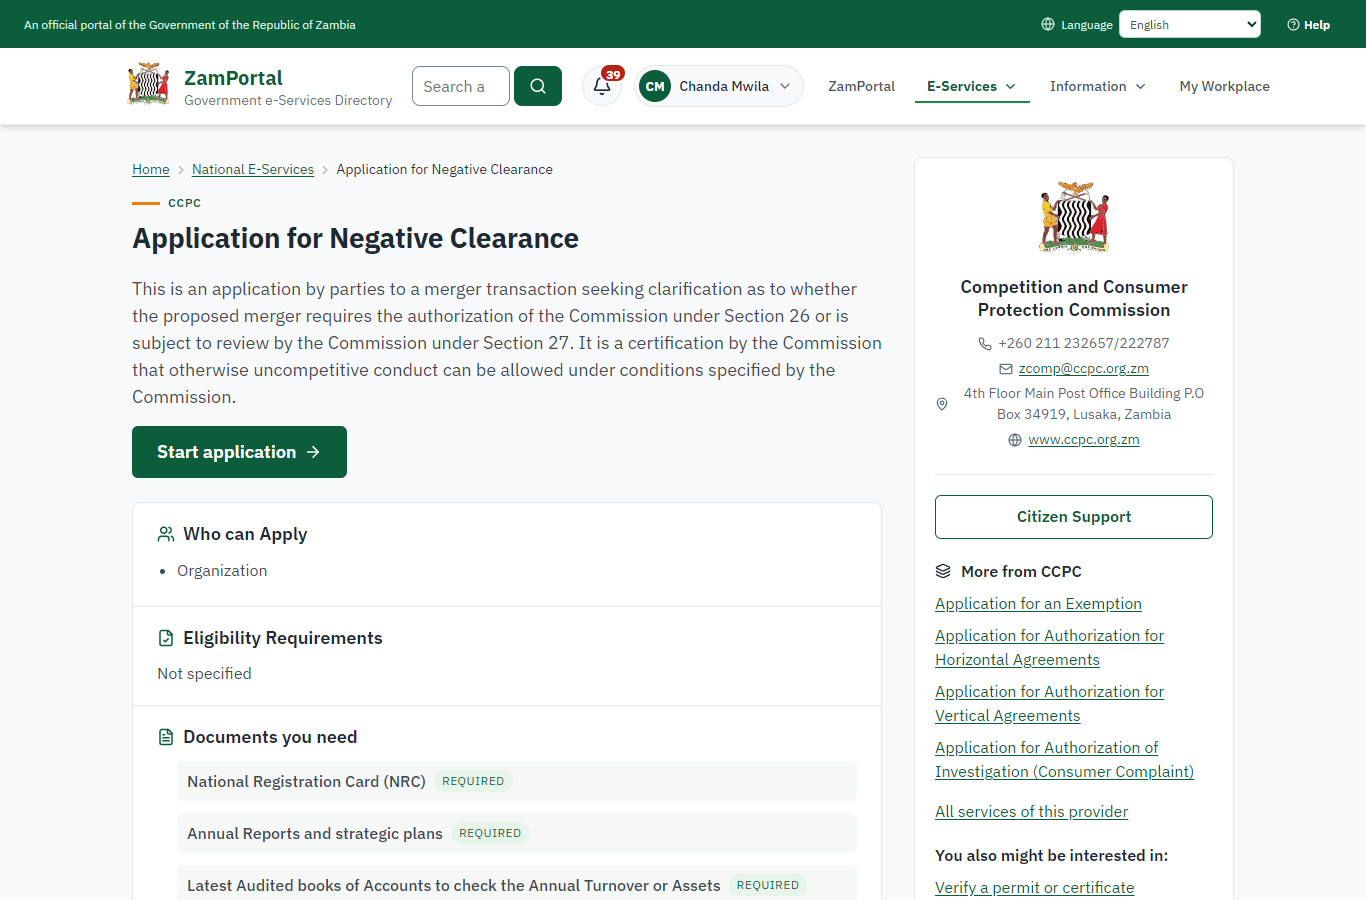The image size is (1366, 900).
Task: Open Application for an Exemption link
Action: 1038,604
